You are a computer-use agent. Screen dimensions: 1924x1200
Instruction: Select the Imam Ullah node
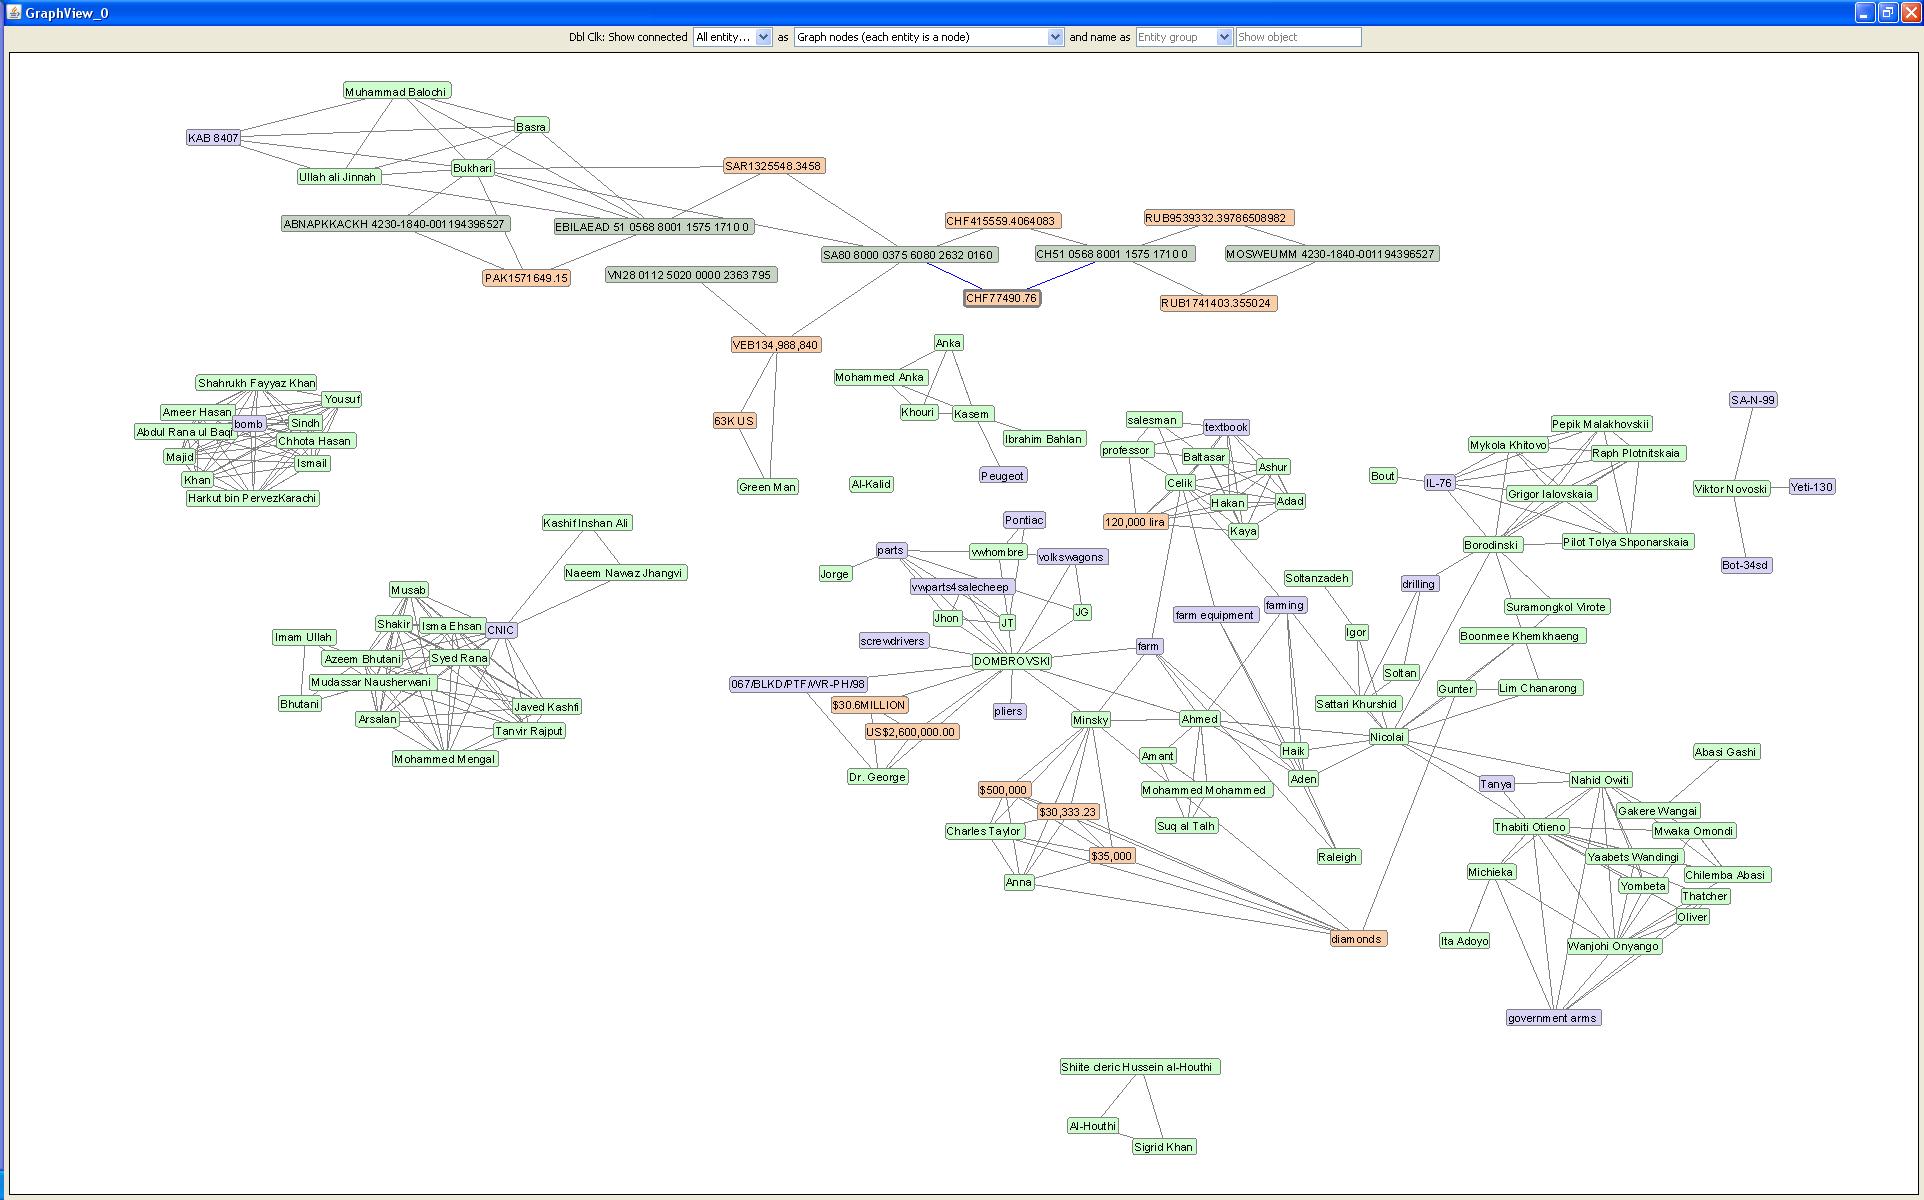(x=304, y=637)
